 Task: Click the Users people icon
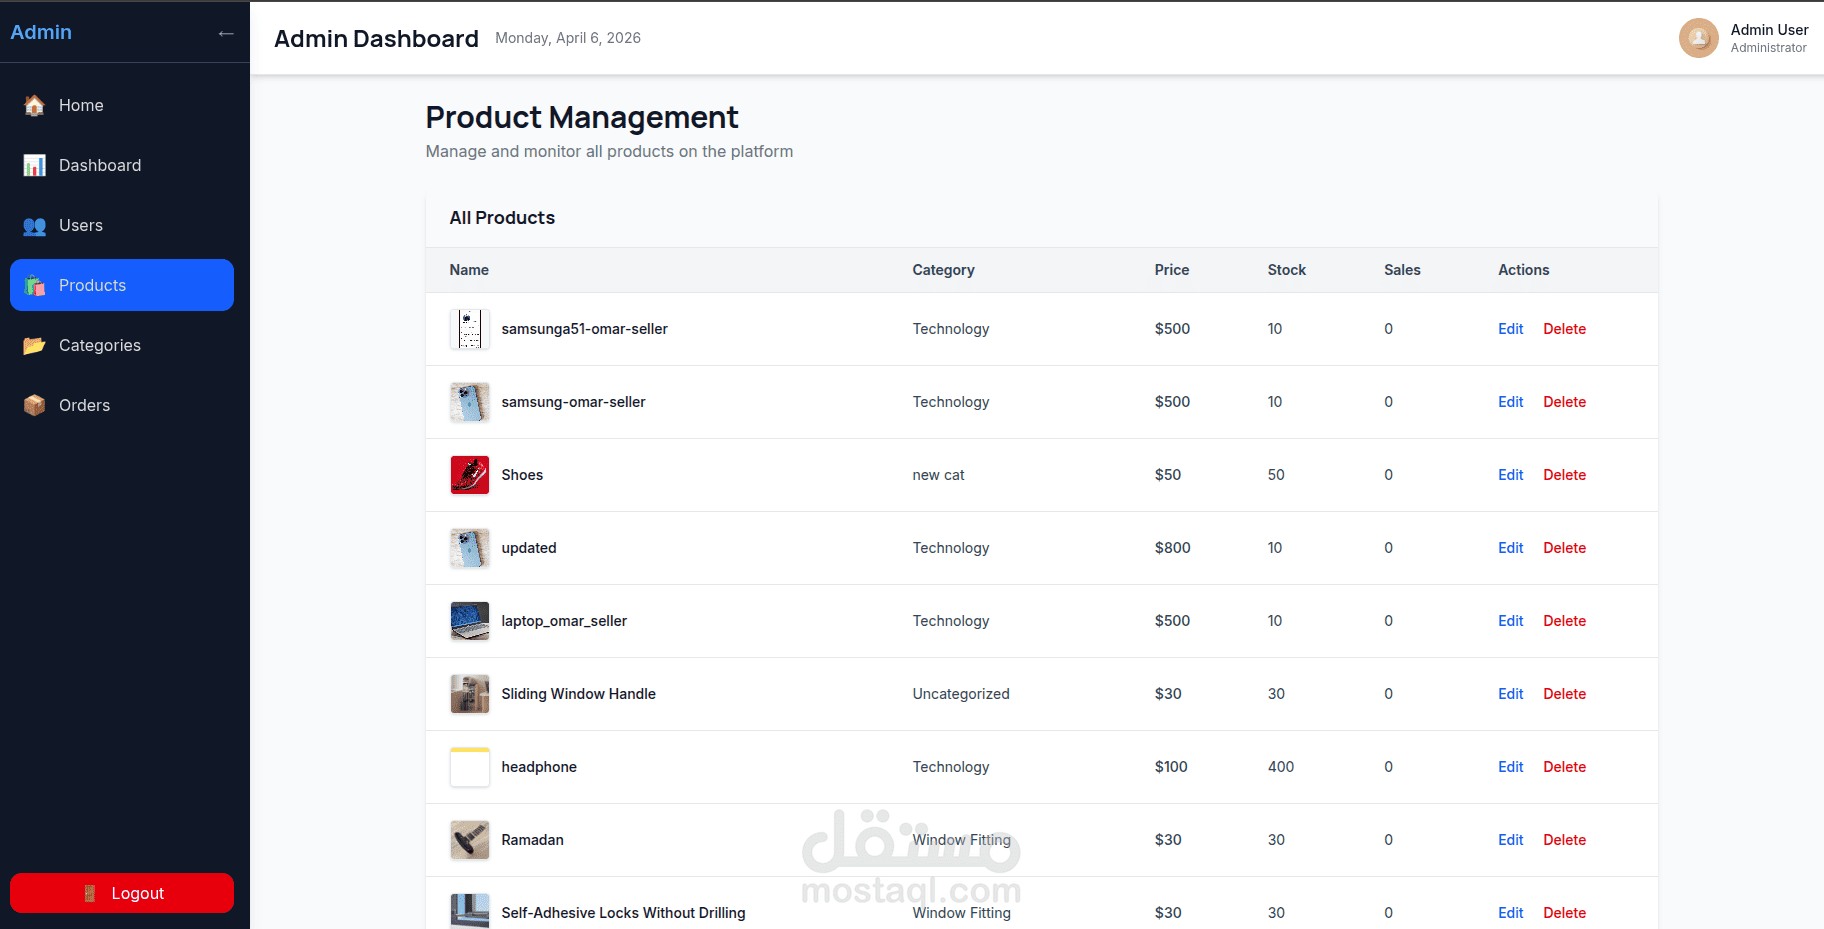point(35,225)
